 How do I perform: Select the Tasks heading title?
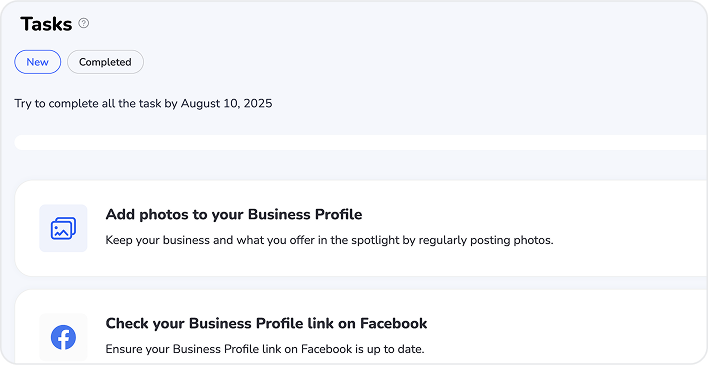46,24
